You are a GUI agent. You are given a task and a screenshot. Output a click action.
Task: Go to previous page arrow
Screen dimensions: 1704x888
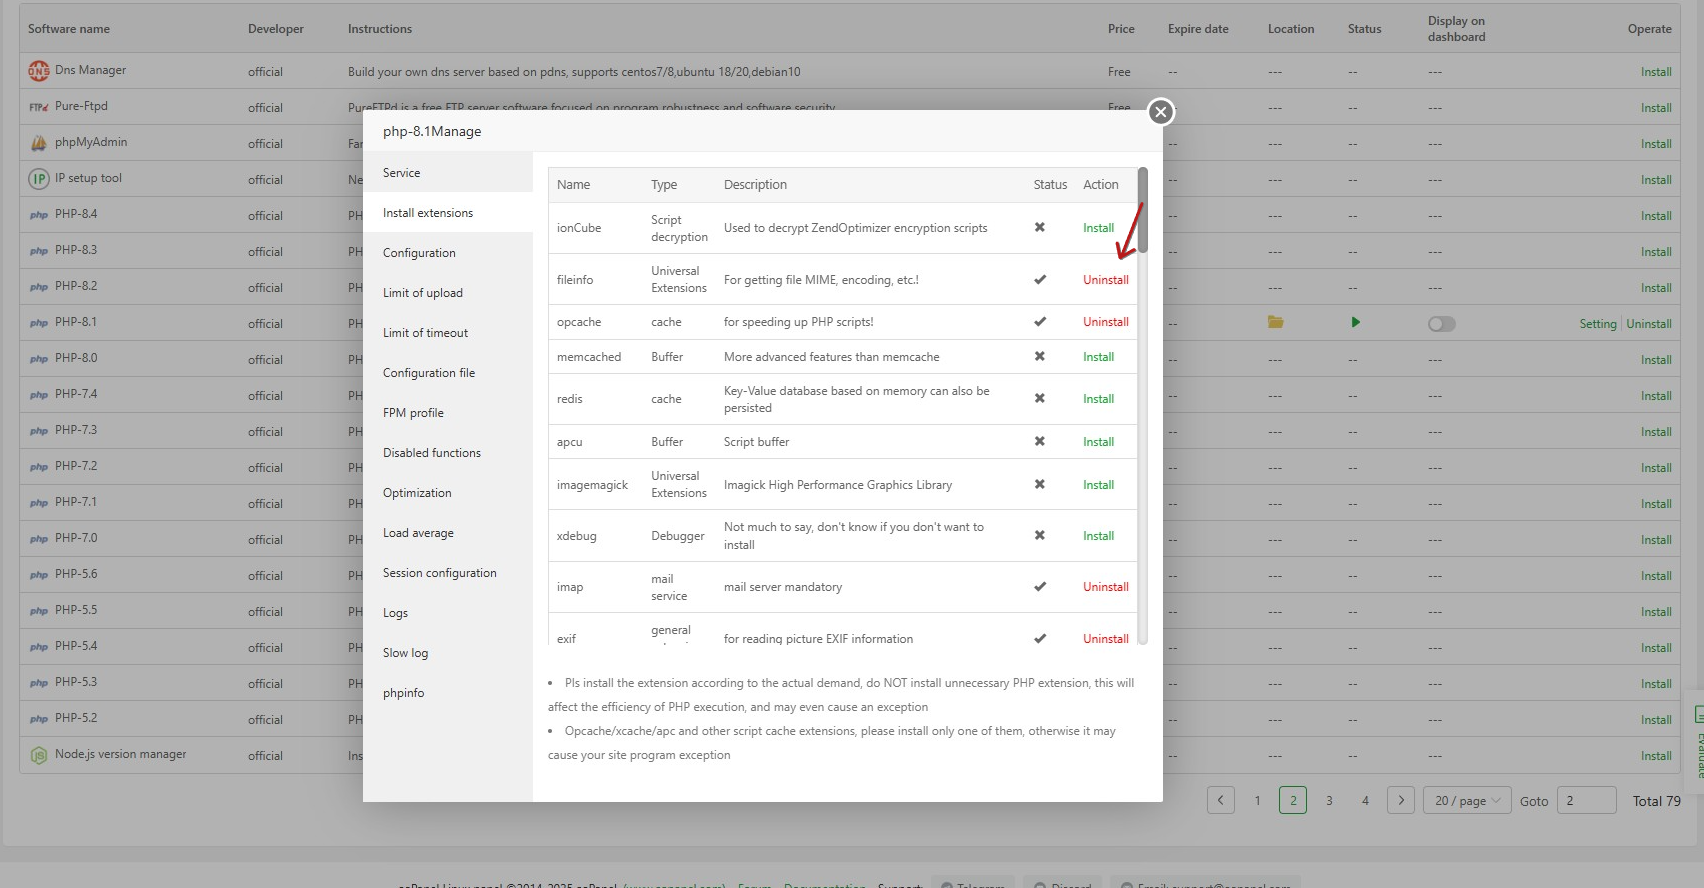[x=1220, y=800]
